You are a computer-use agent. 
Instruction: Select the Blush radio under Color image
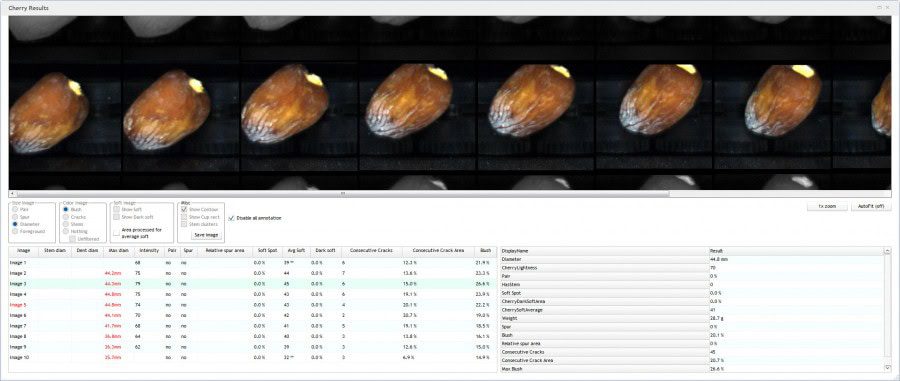[x=66, y=209]
